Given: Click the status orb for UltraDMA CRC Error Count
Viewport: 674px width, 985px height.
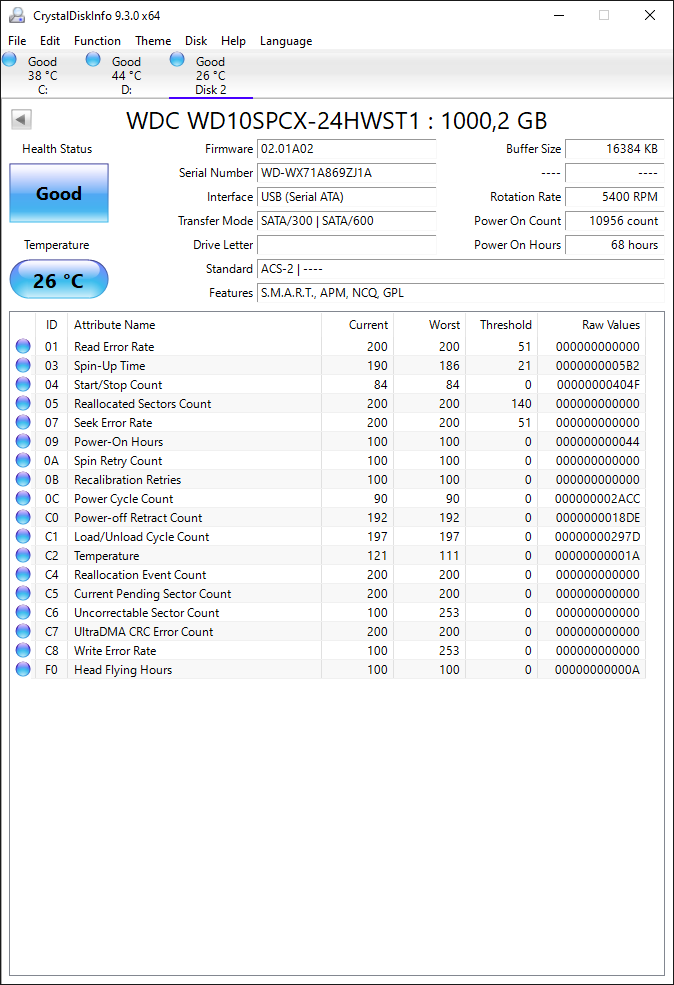Looking at the screenshot, I should point(23,631).
